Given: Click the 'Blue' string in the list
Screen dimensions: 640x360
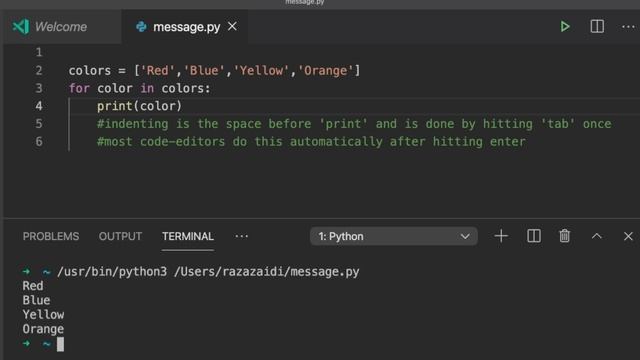Looking at the screenshot, I should tap(204, 71).
